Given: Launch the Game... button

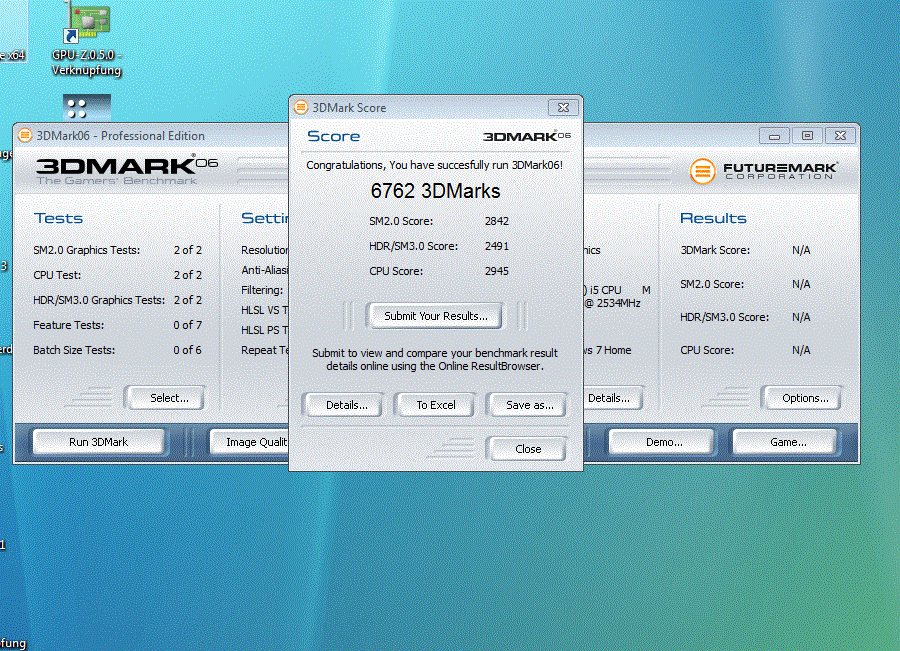Looking at the screenshot, I should [x=787, y=442].
